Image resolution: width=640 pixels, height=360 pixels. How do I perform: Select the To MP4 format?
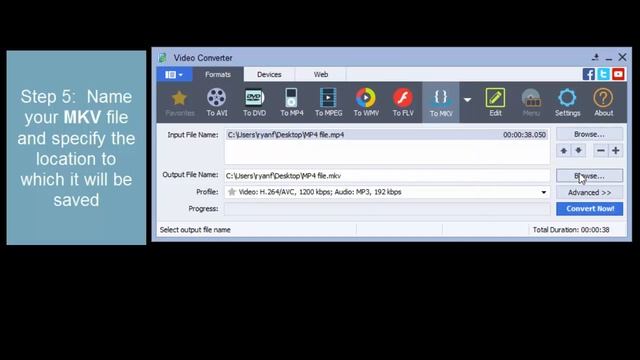coord(291,103)
